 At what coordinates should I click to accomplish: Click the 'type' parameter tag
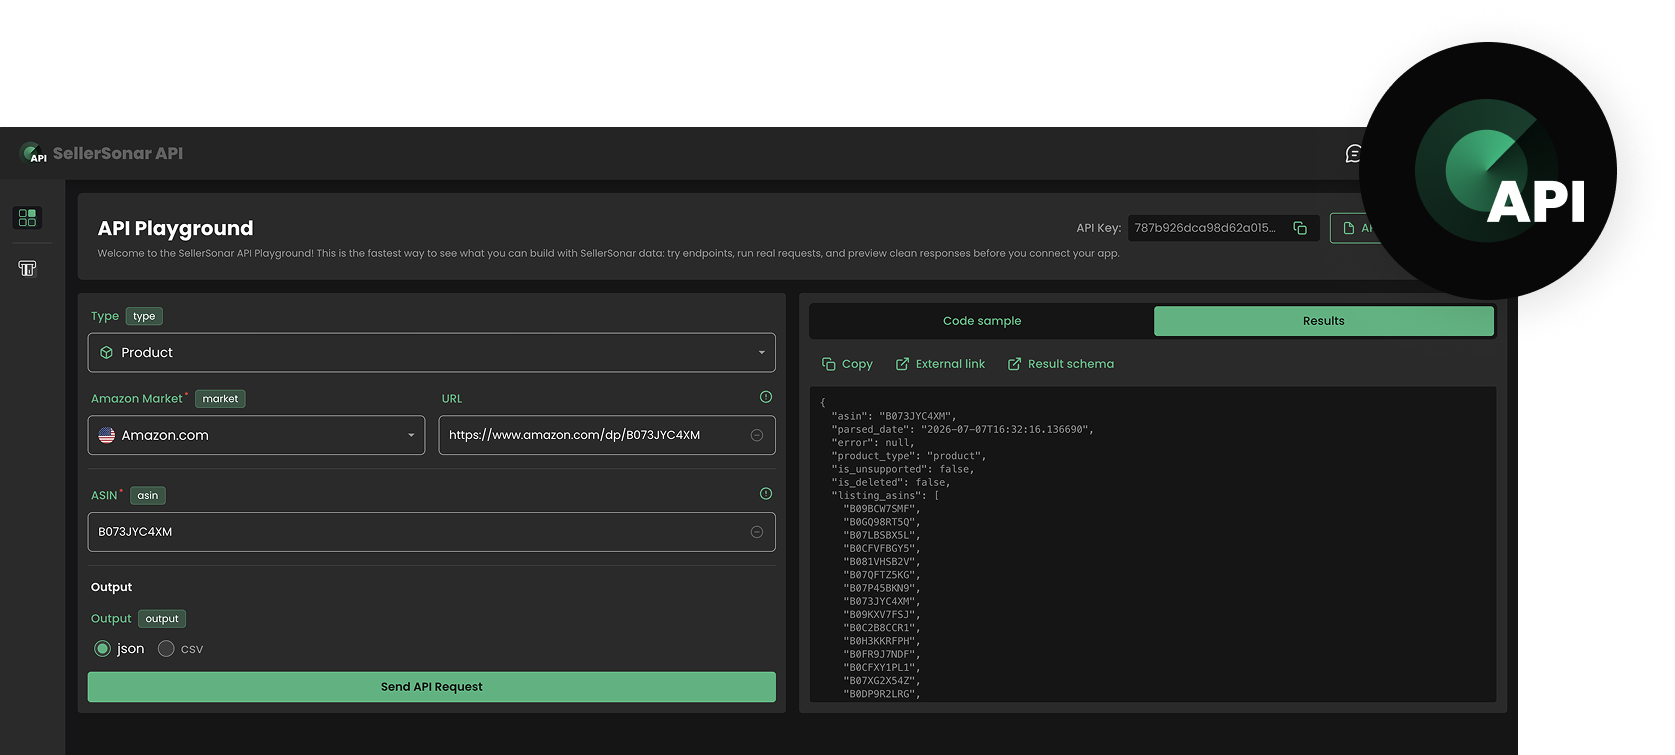[144, 316]
